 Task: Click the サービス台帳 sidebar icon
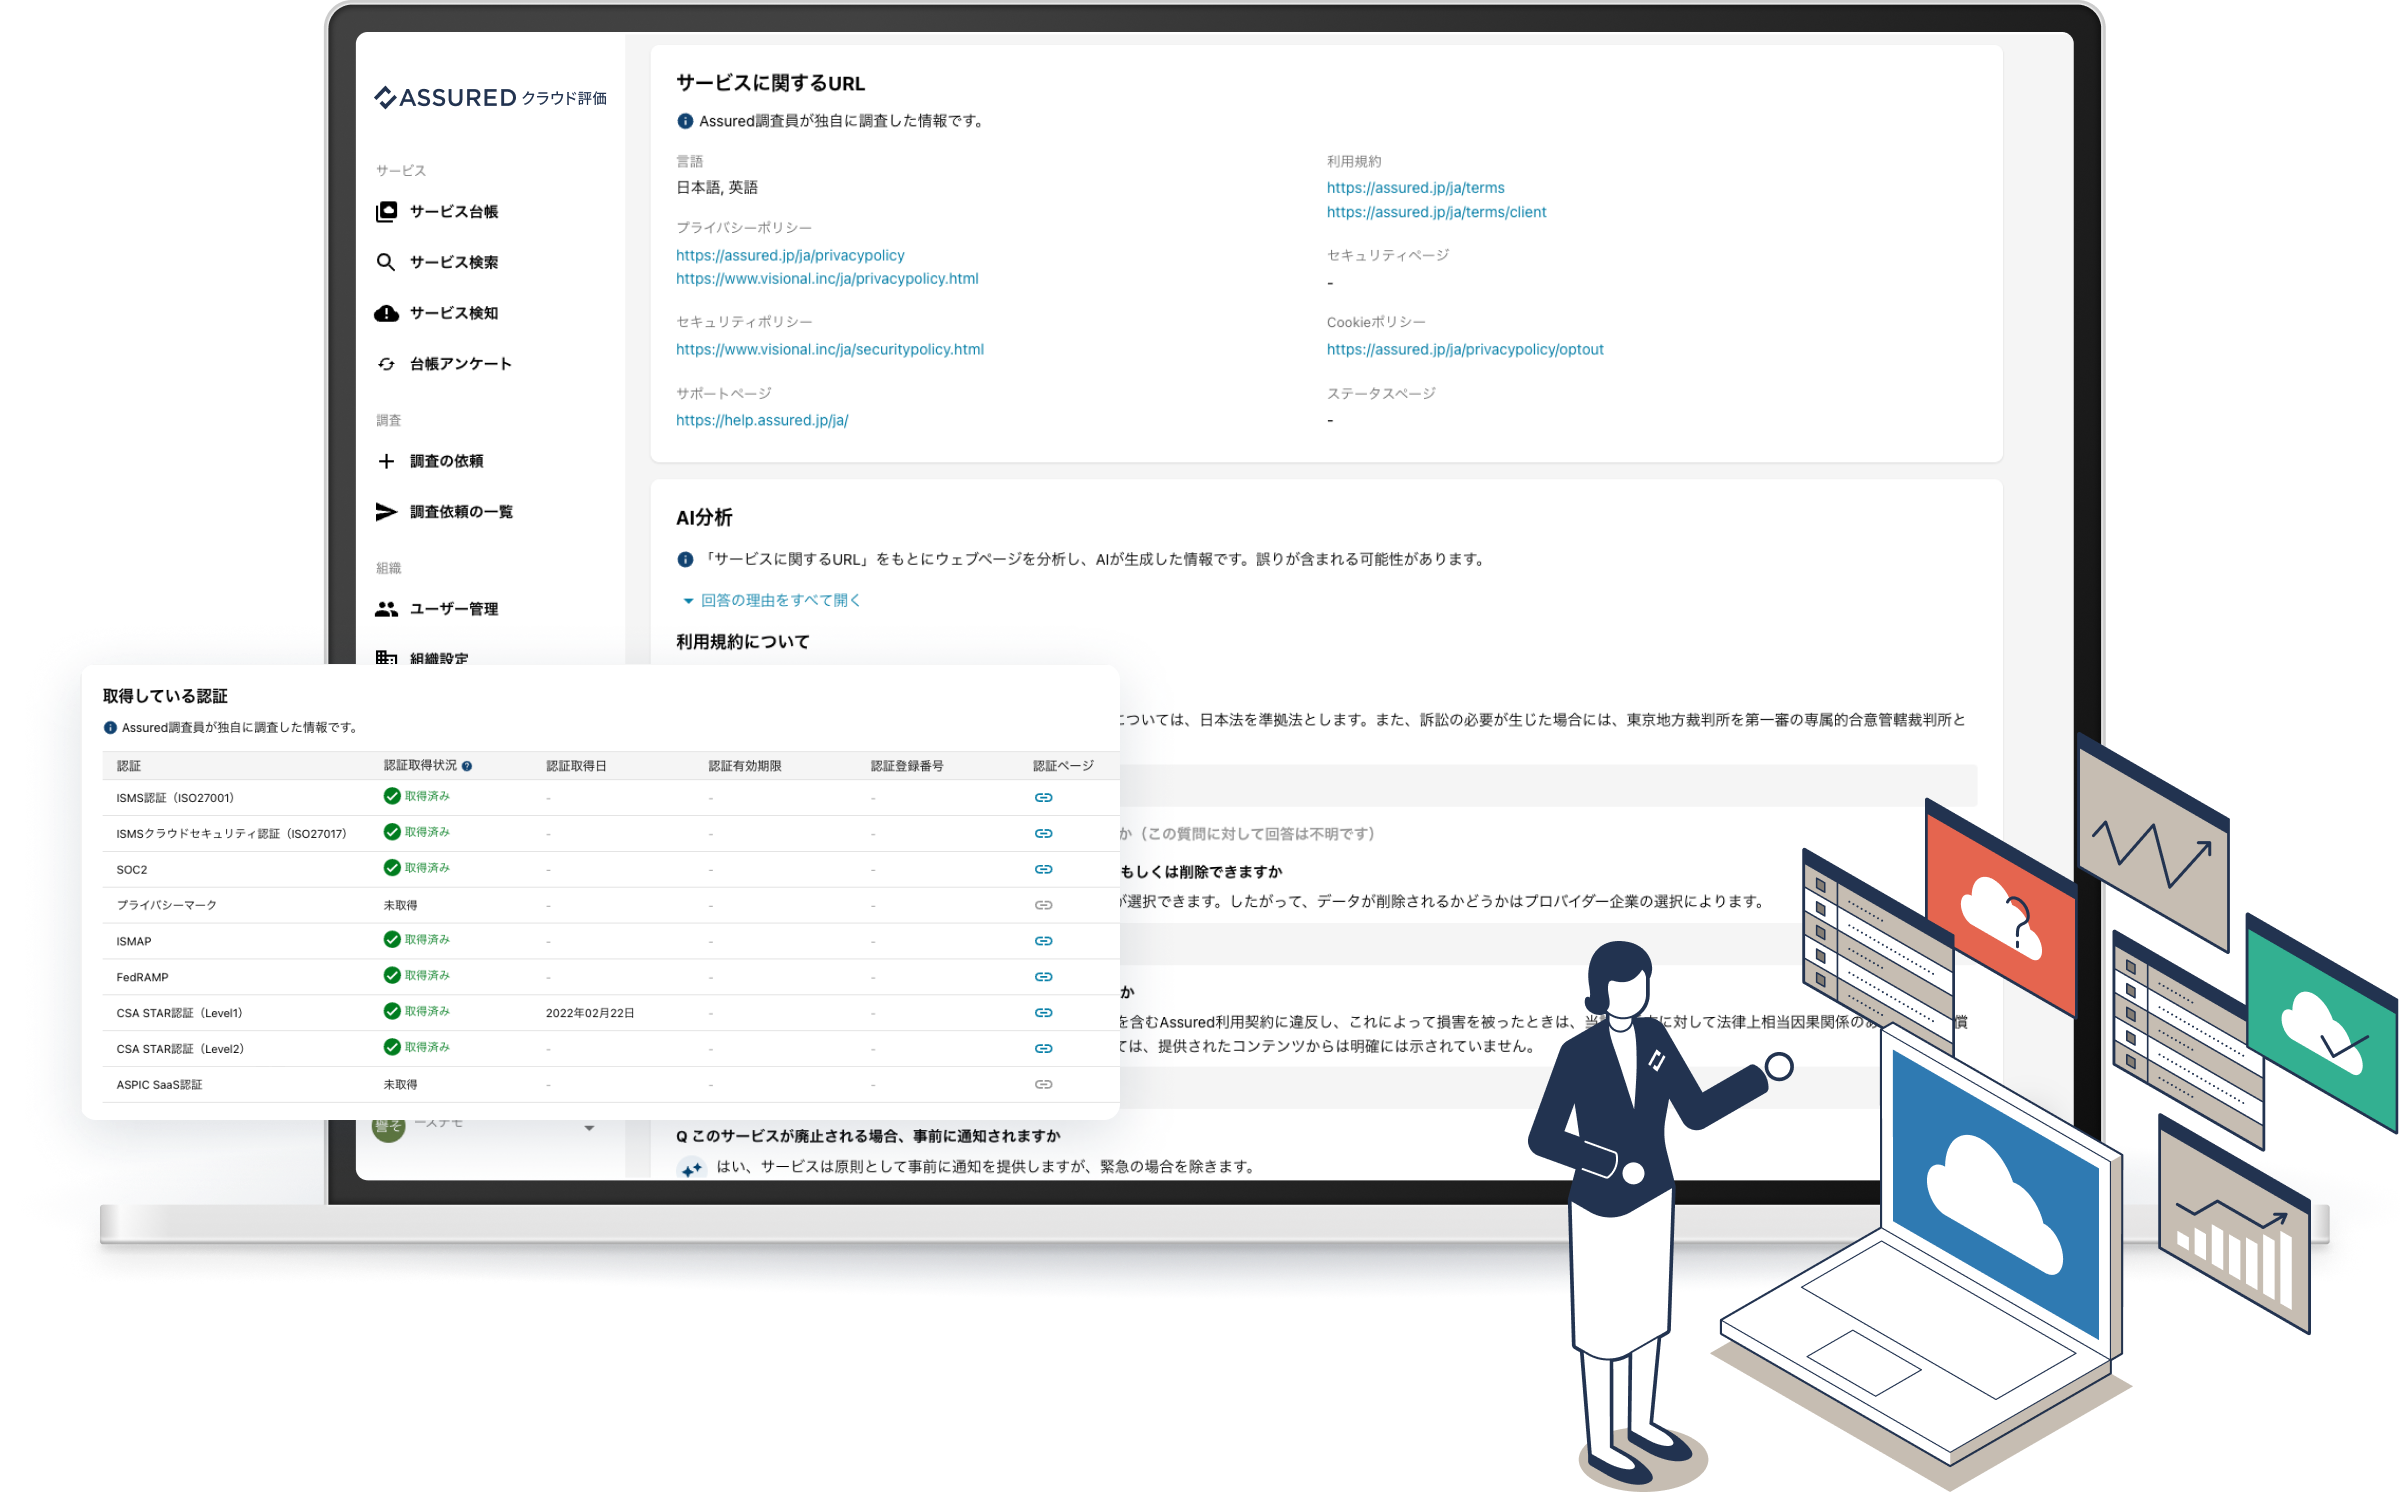click(386, 212)
